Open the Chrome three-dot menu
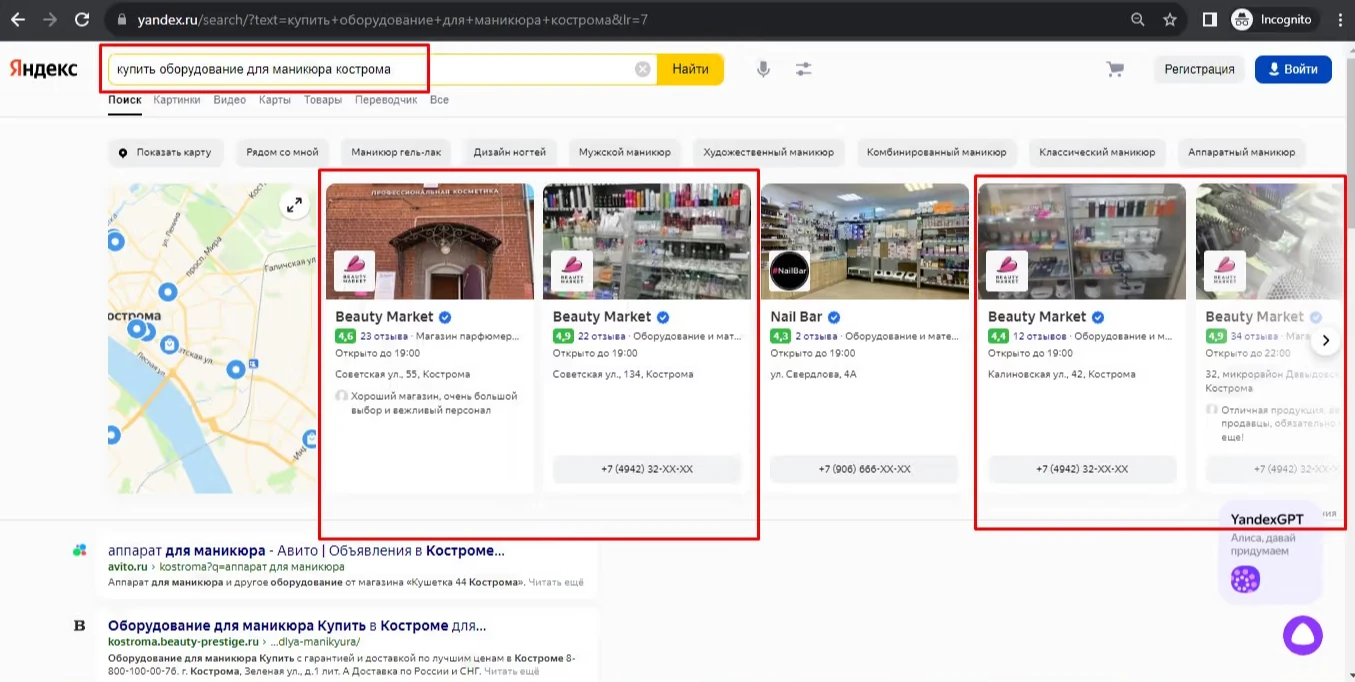The image size is (1355, 682). click(1338, 19)
